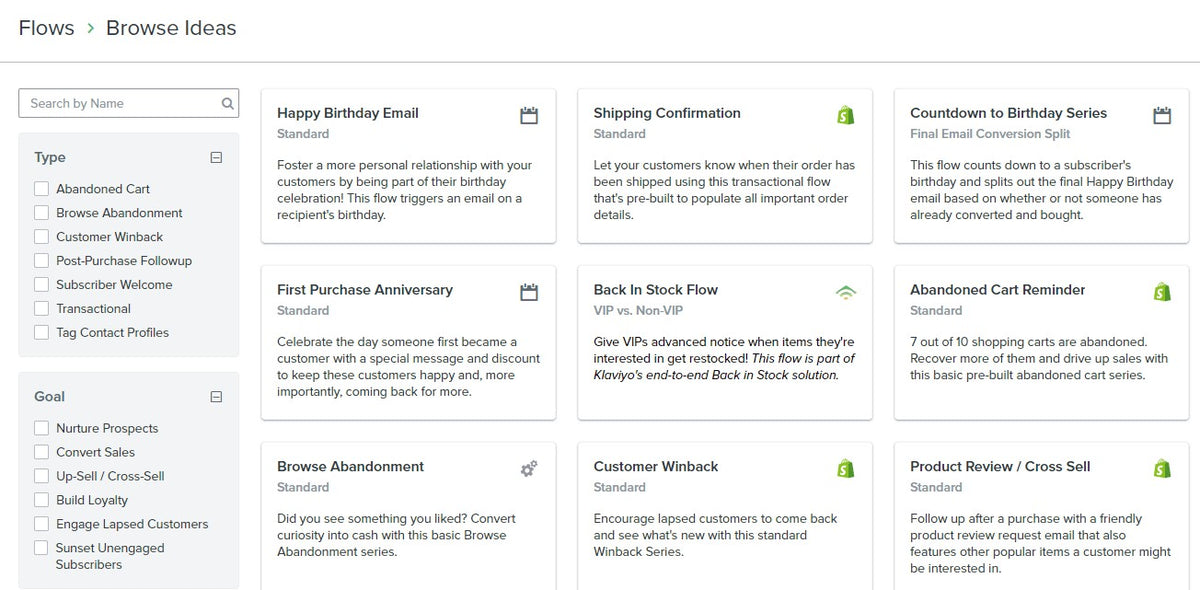This screenshot has height=590, width=1200.
Task: Click the gears icon on Browse Abandonment card
Action: 529,469
